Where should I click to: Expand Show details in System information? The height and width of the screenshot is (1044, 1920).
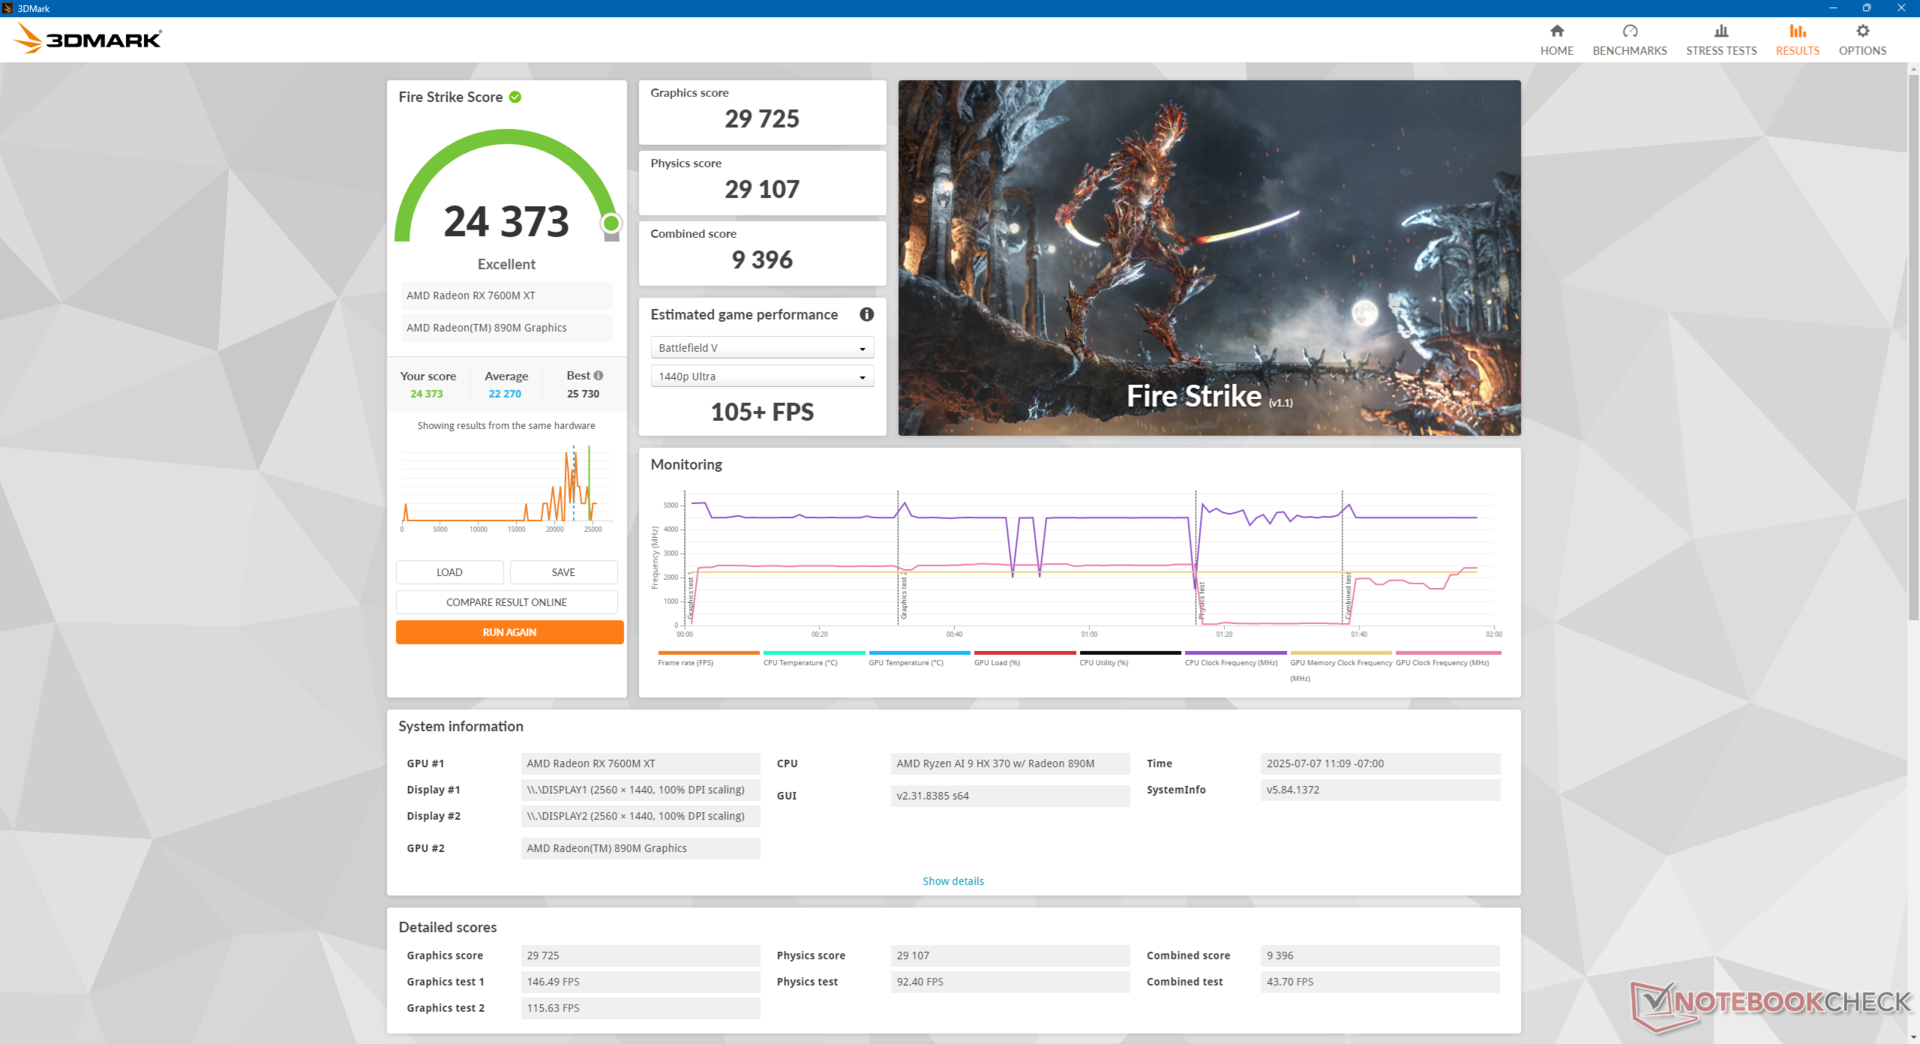tap(953, 881)
